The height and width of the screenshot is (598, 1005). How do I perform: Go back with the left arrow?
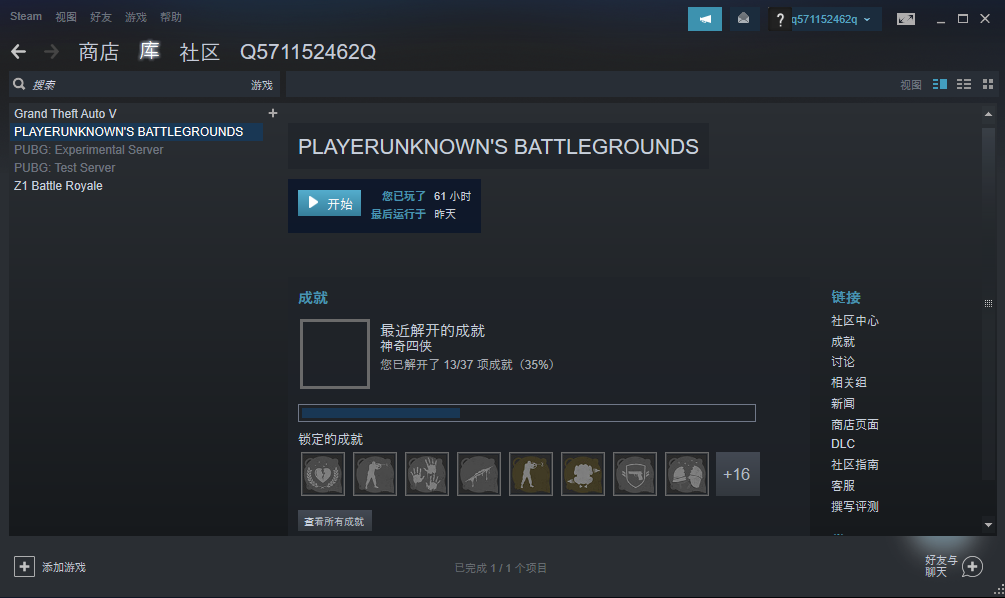[x=19, y=51]
